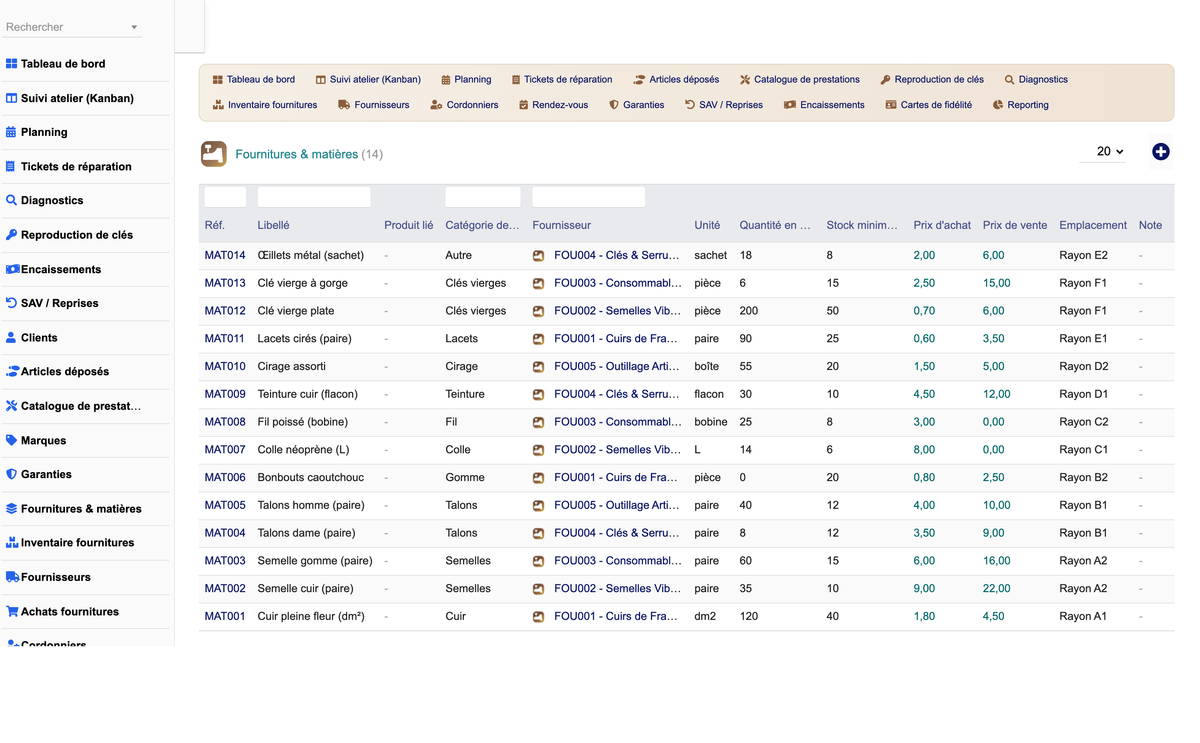1200x743 pixels.
Task: Open supplier FOU001 link in MAT006 row
Action: coord(616,478)
